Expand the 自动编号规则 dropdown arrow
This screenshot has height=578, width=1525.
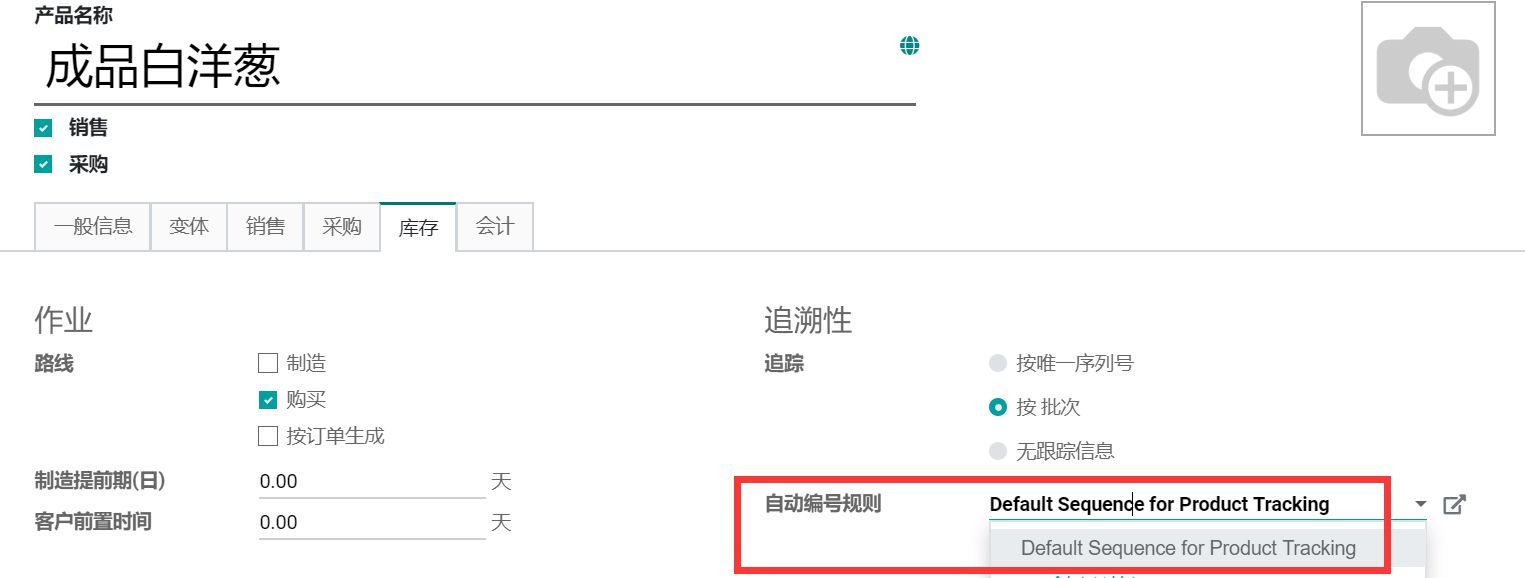(1421, 505)
